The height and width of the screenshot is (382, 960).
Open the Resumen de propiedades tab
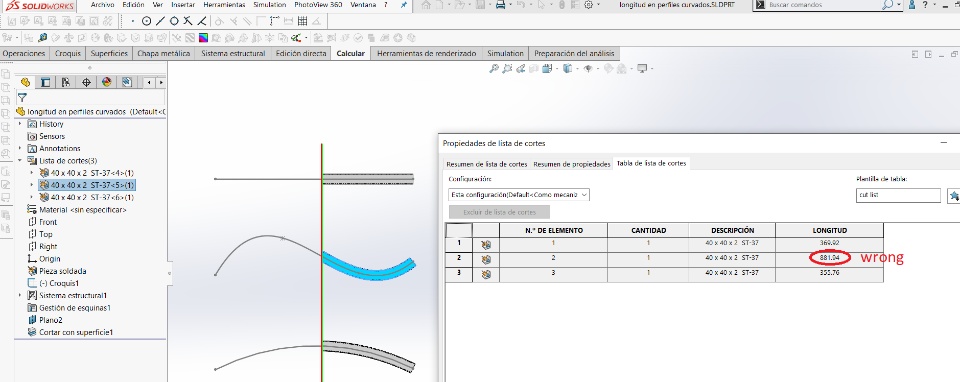(x=572, y=164)
